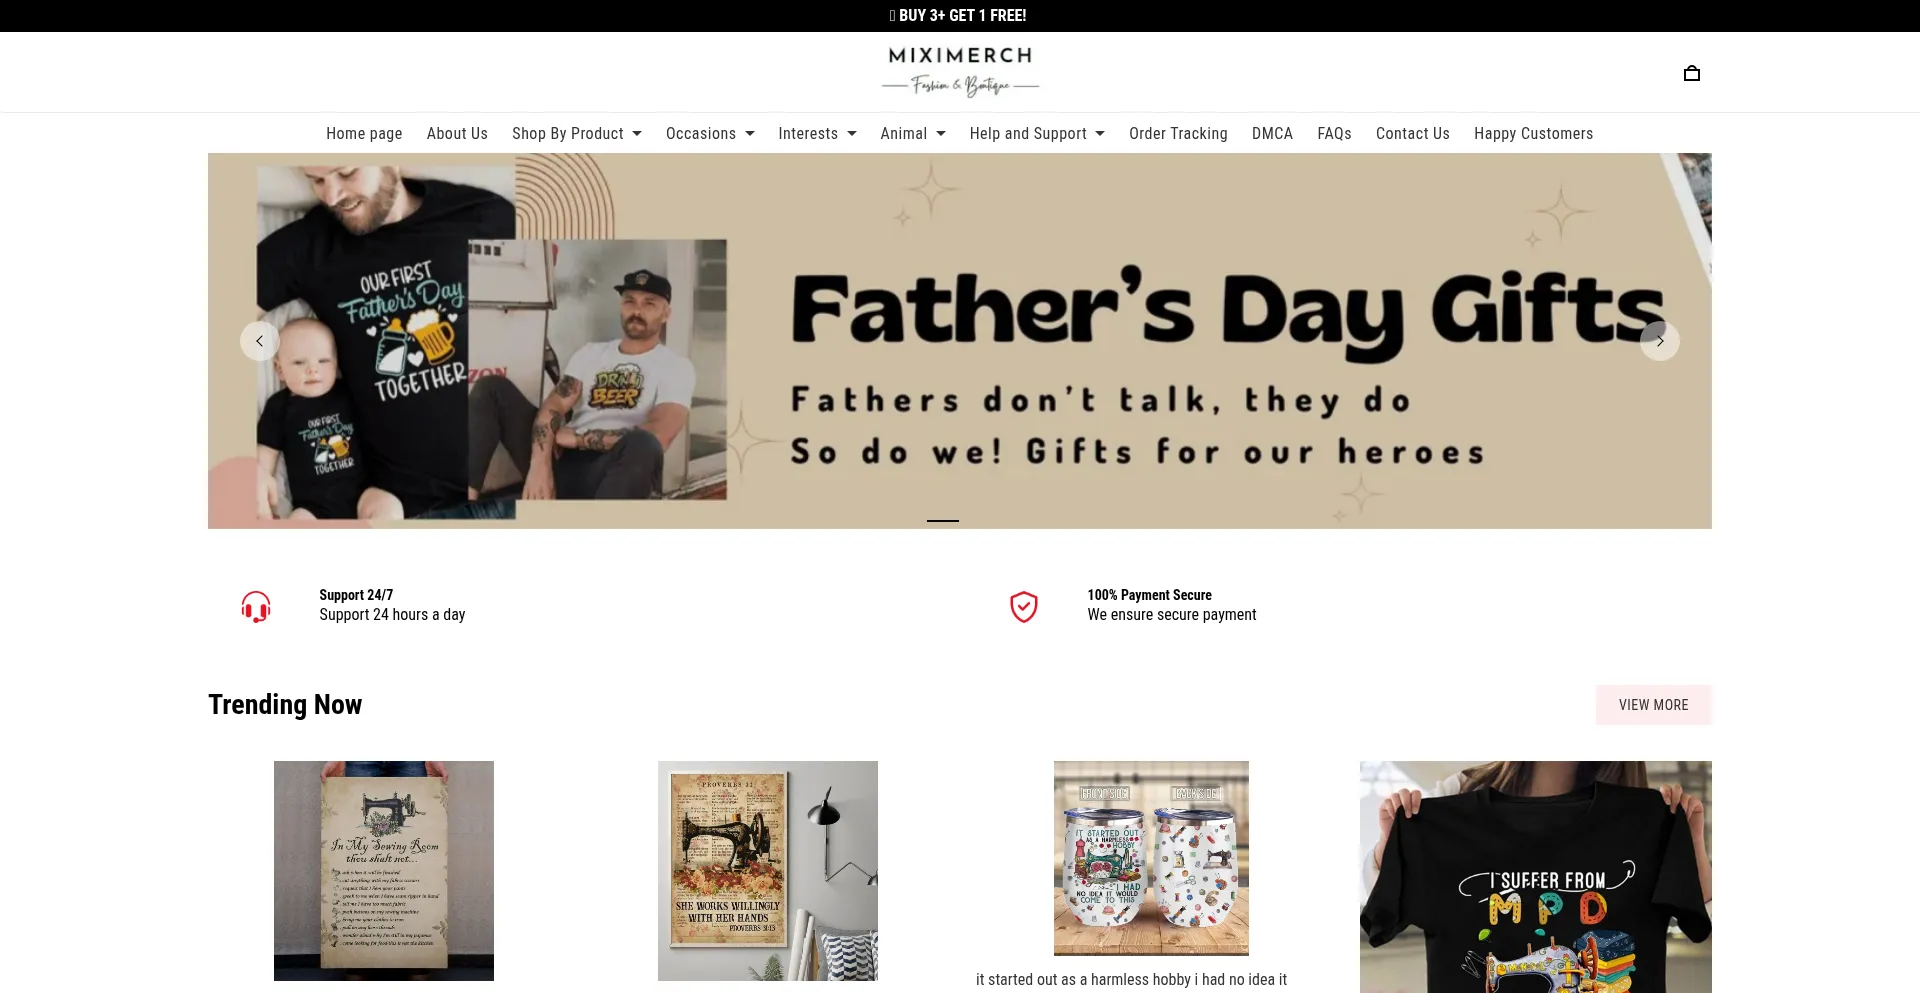Image resolution: width=1920 pixels, height=993 pixels.
Task: Select the active banner slide indicator
Action: click(x=943, y=520)
